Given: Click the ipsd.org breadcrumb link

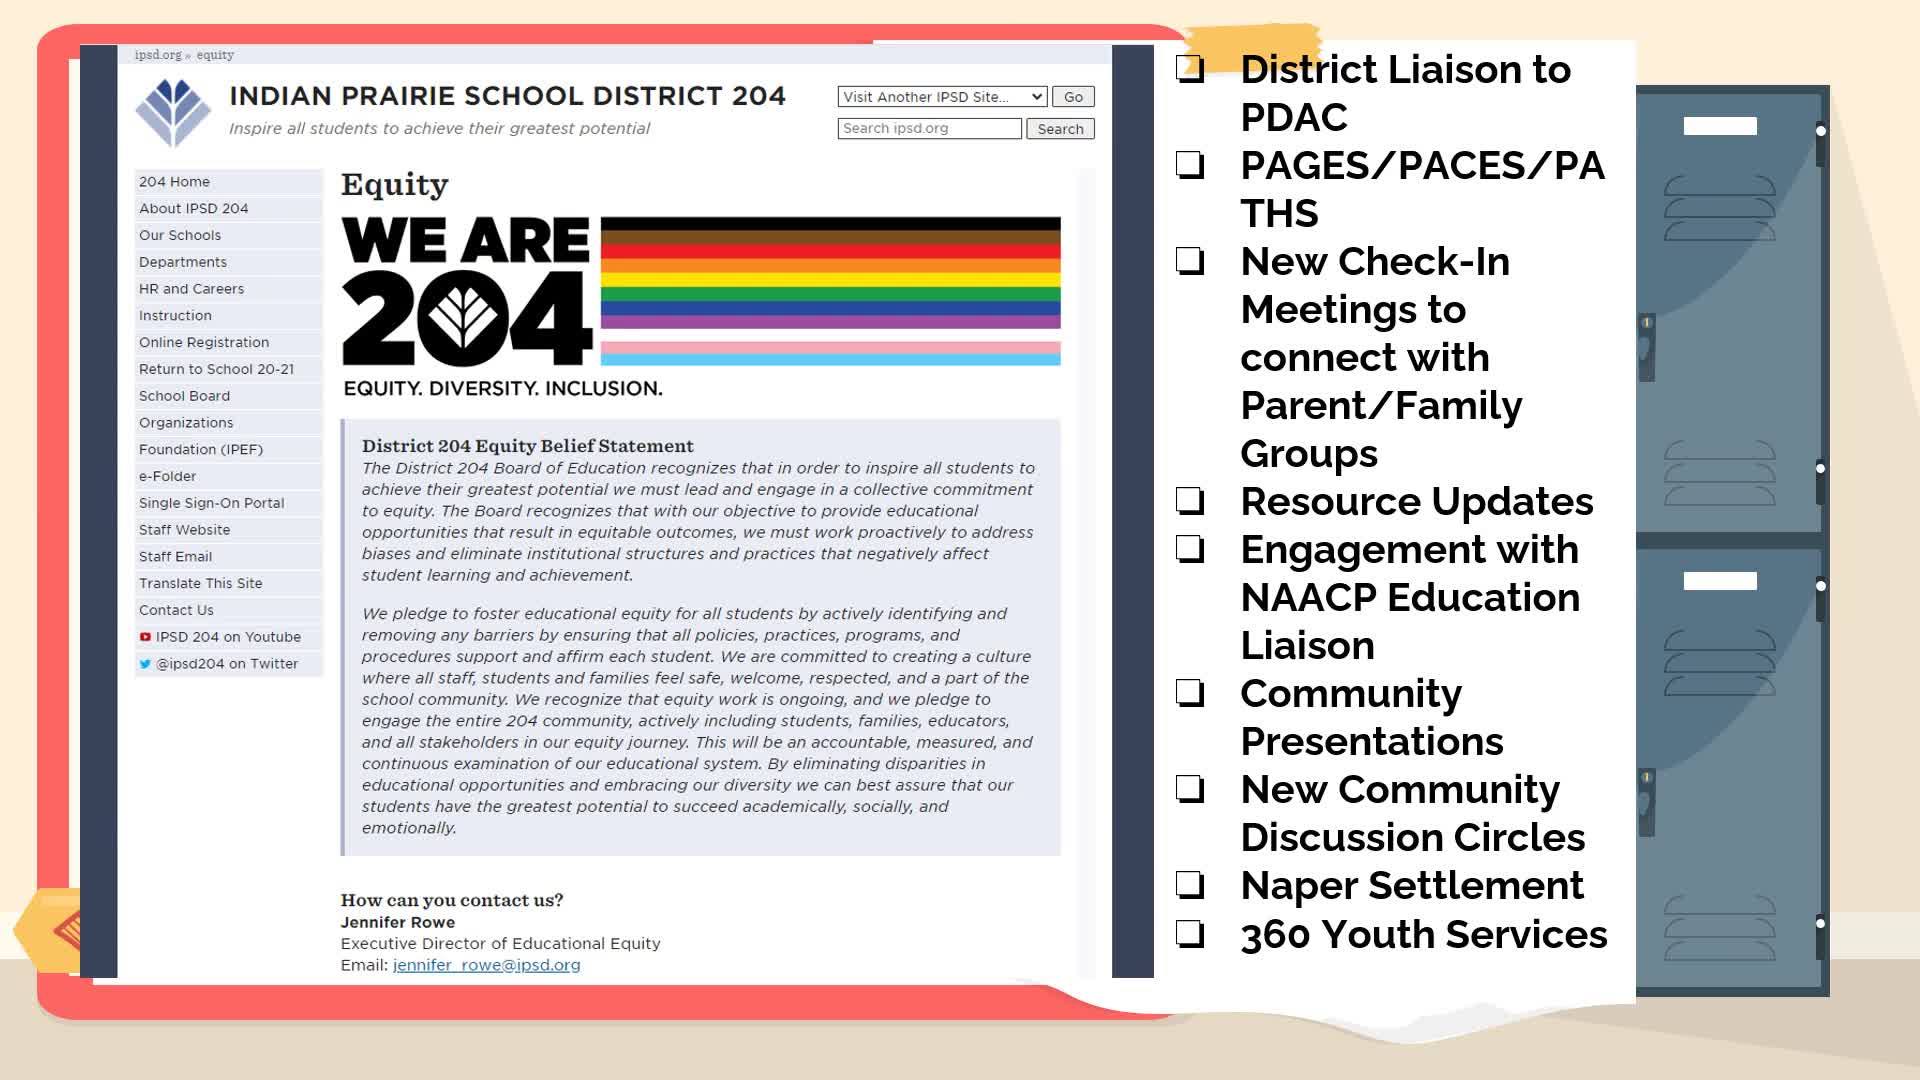Looking at the screenshot, I should pos(158,55).
